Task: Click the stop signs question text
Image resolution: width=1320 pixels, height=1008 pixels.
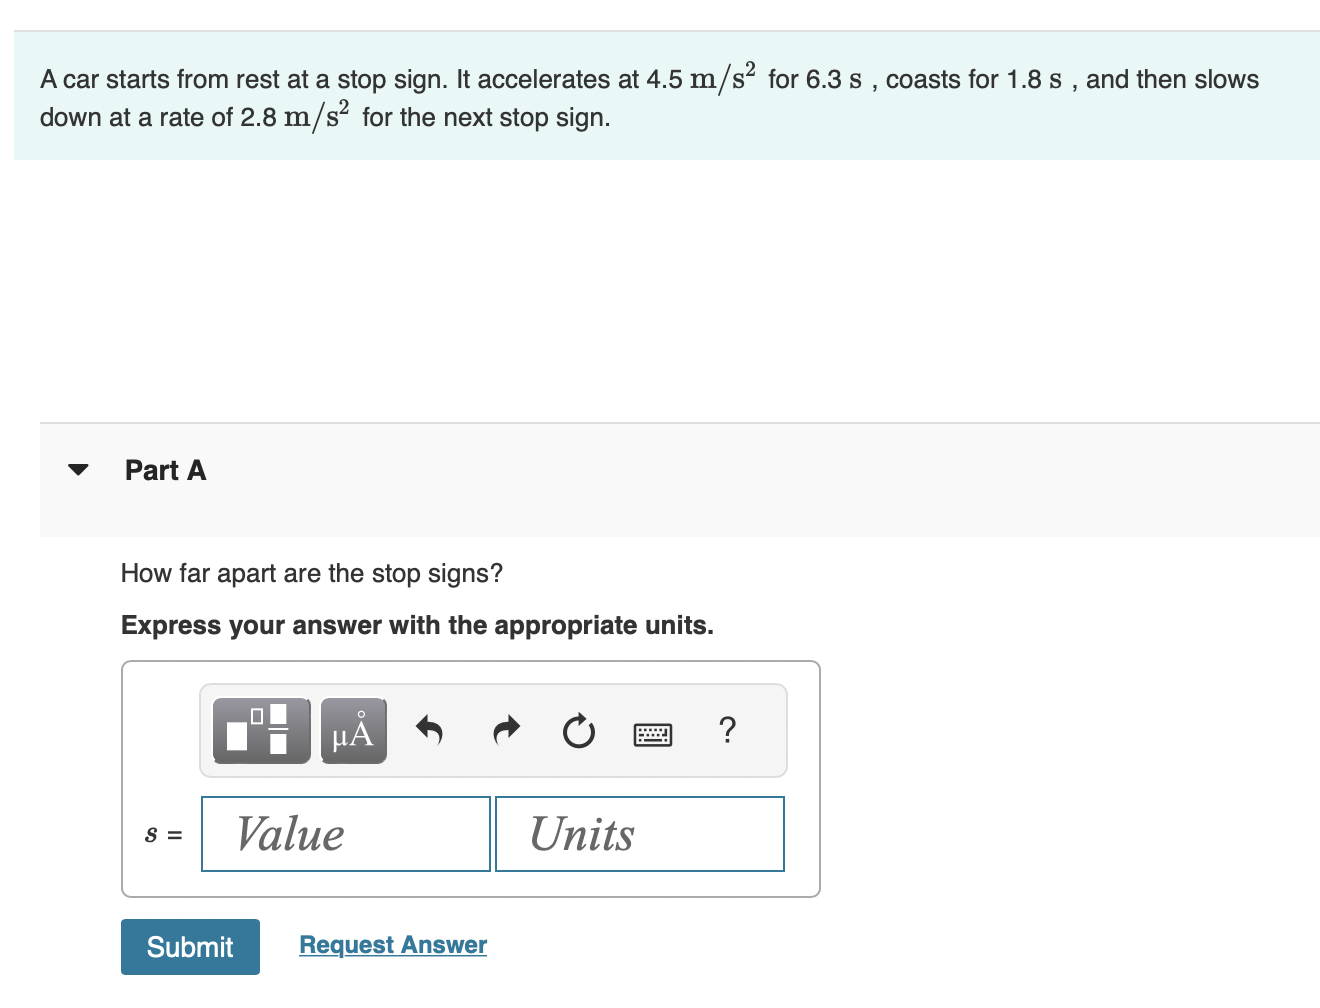Action: point(312,573)
